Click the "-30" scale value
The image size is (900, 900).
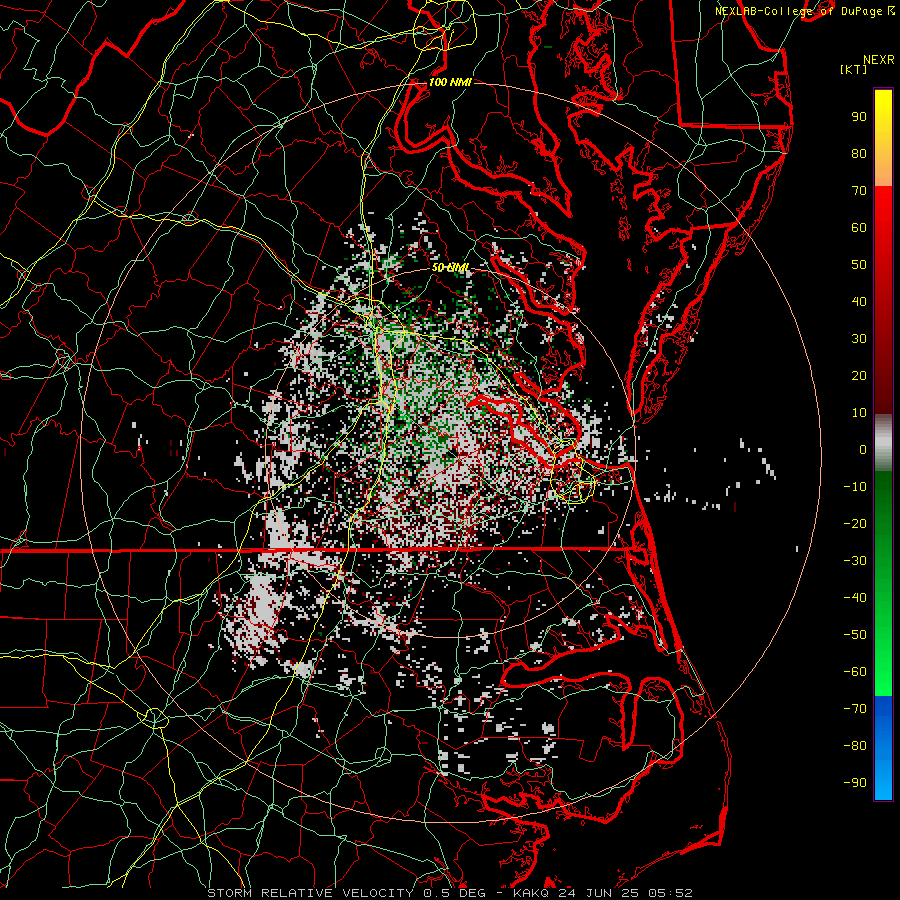tap(855, 561)
